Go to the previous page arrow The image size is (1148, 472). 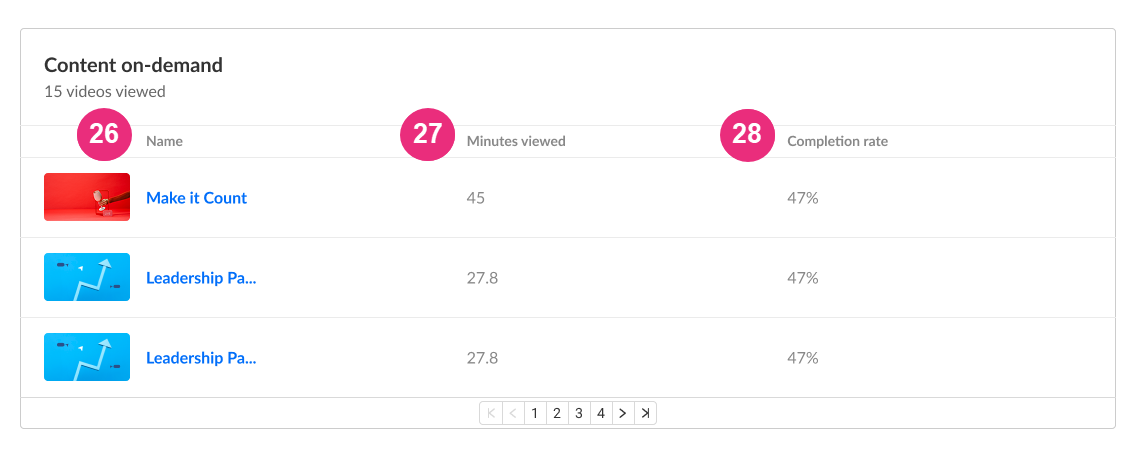pos(513,413)
